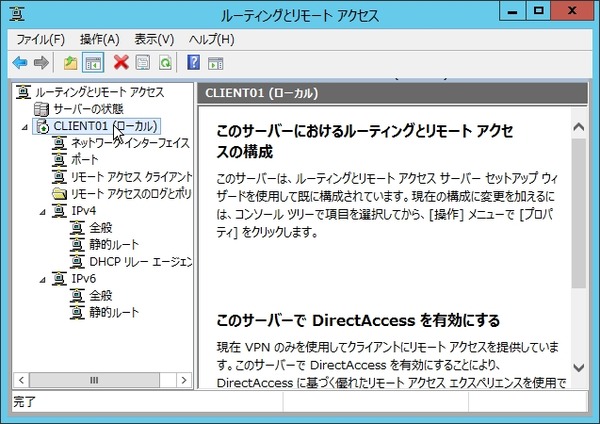600x424 pixels.
Task: Click the ポート node icon
Action: tap(59, 160)
